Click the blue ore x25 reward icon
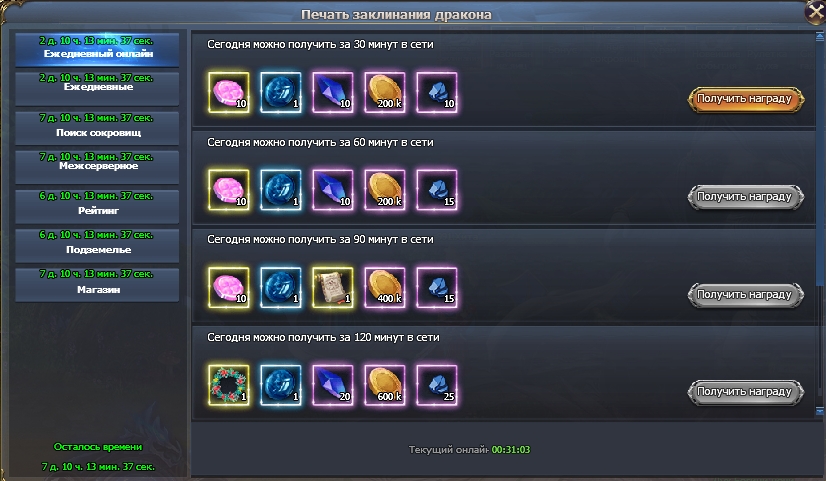The height and width of the screenshot is (481, 826). pyautogui.click(x=437, y=385)
